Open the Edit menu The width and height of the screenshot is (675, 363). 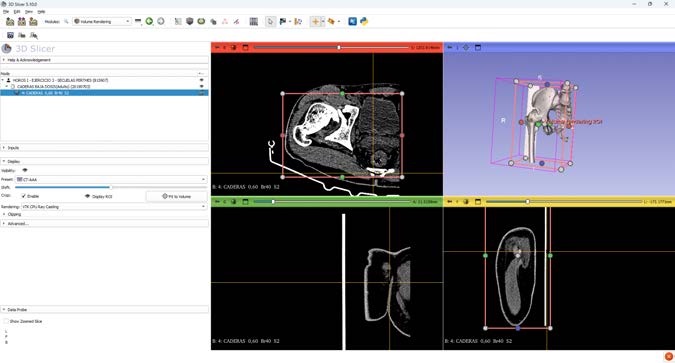pos(17,12)
